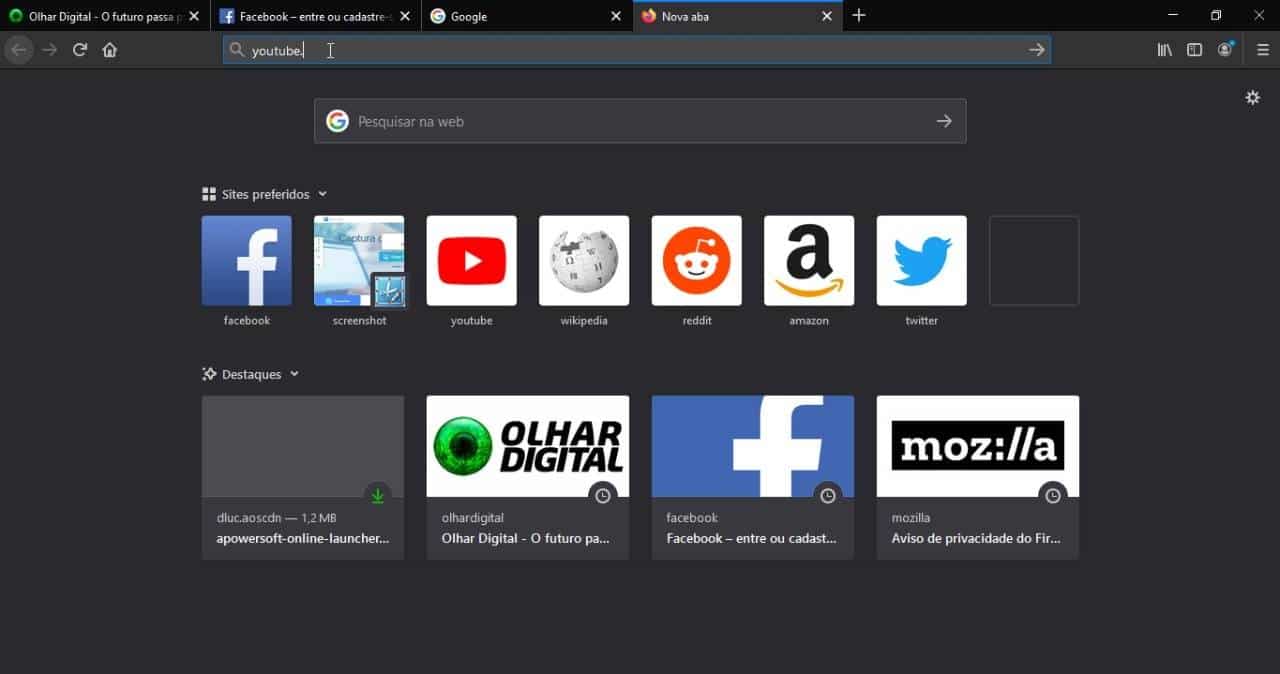Viewport: 1280px width, 674px height.
Task: Open the amazon top site tile
Action: 809,261
